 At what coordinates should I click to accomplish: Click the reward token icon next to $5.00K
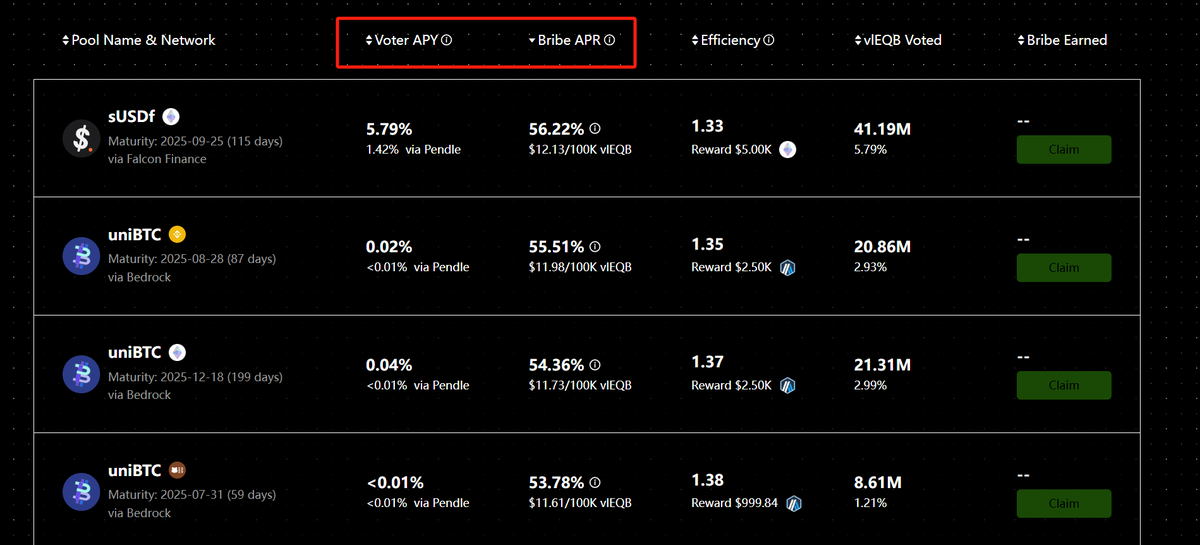(788, 150)
